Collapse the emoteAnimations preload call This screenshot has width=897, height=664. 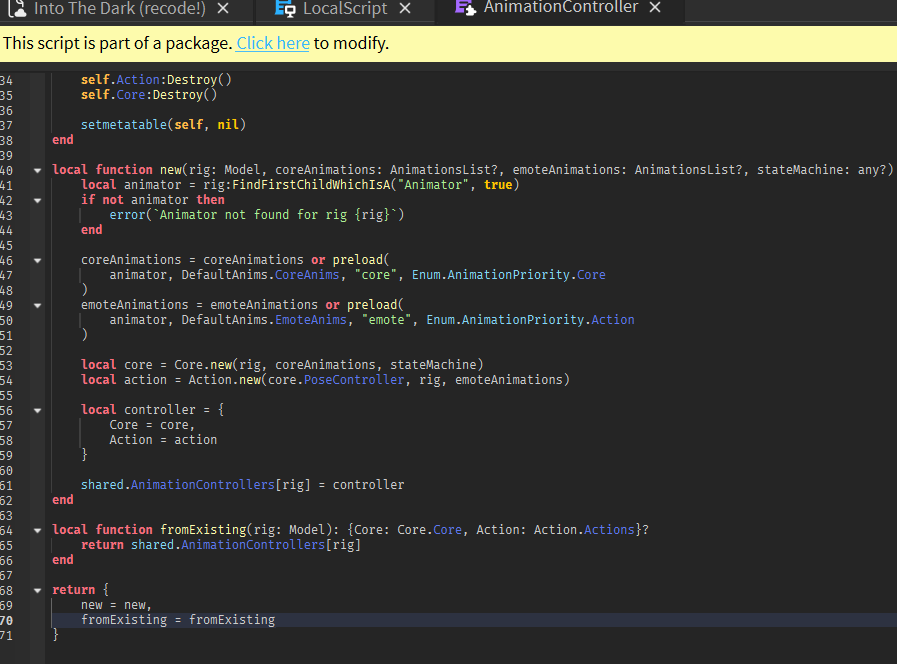click(x=36, y=304)
